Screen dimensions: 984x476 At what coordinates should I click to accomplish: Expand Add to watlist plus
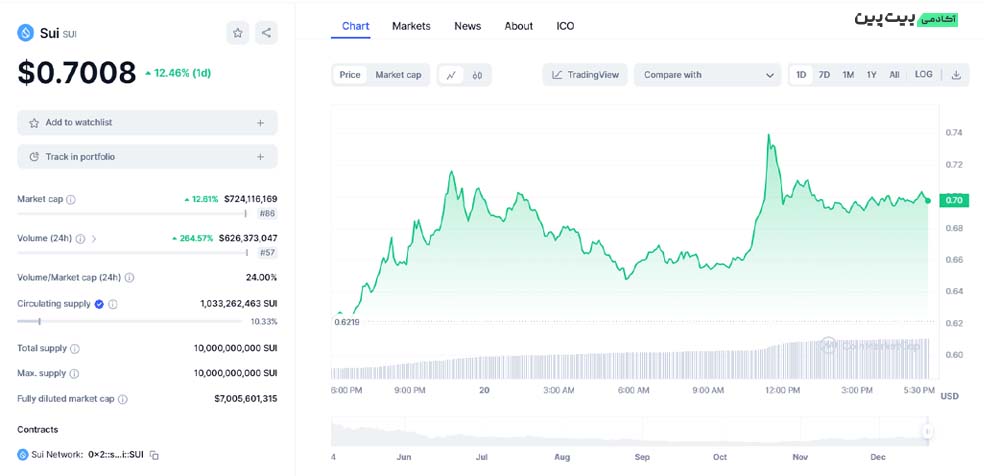260,123
